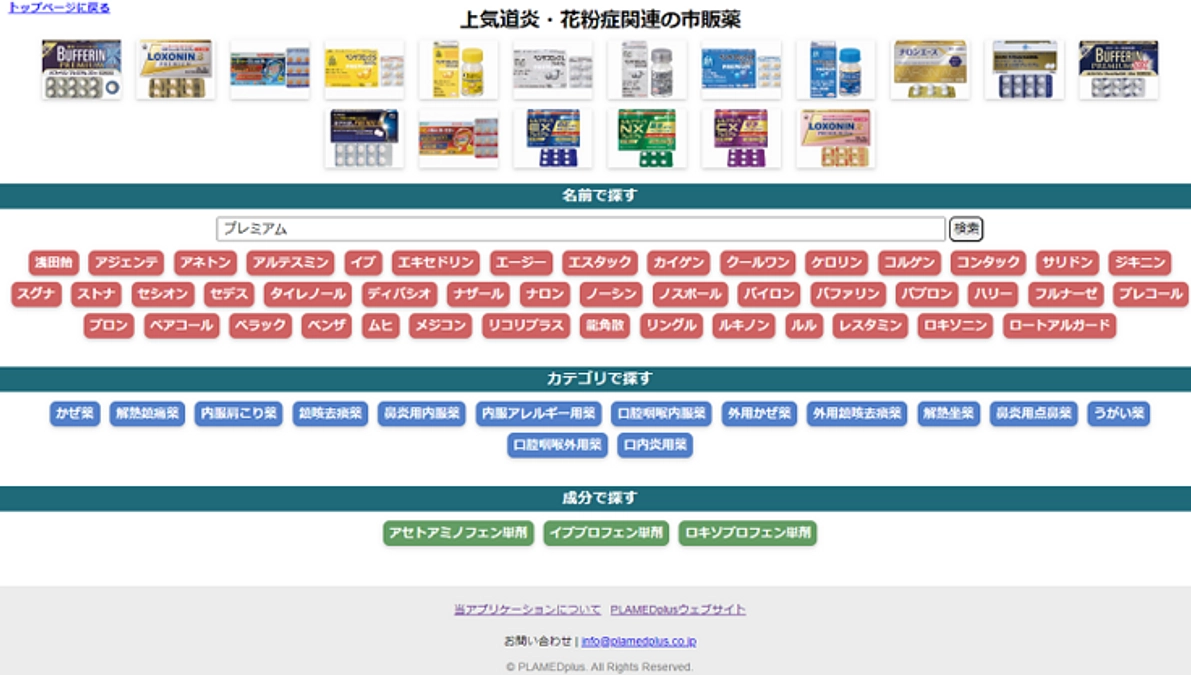
Task: Click the Loxonin S thumbnail in second row
Action: point(836,137)
